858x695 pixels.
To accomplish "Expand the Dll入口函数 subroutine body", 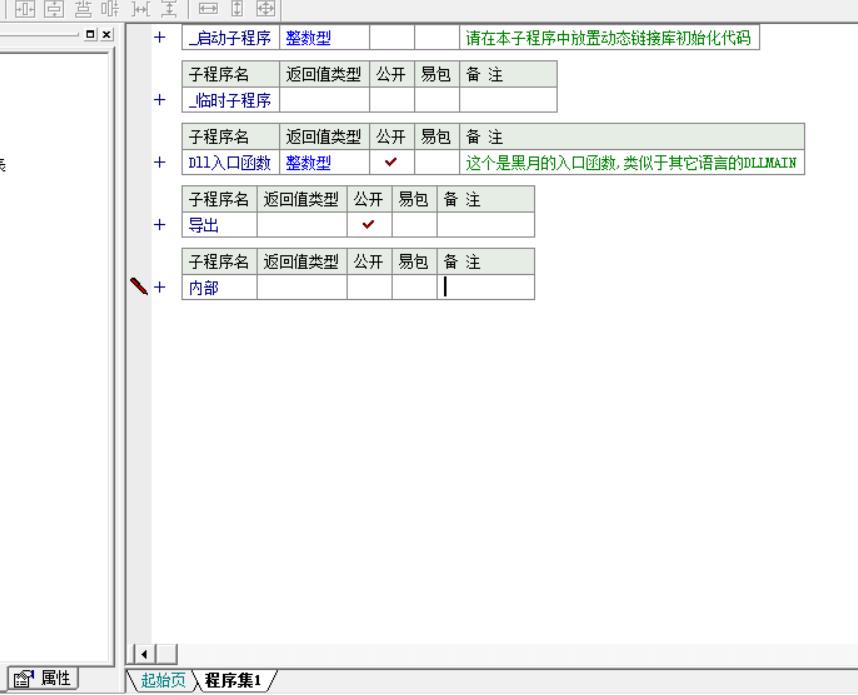I will tap(159, 162).
